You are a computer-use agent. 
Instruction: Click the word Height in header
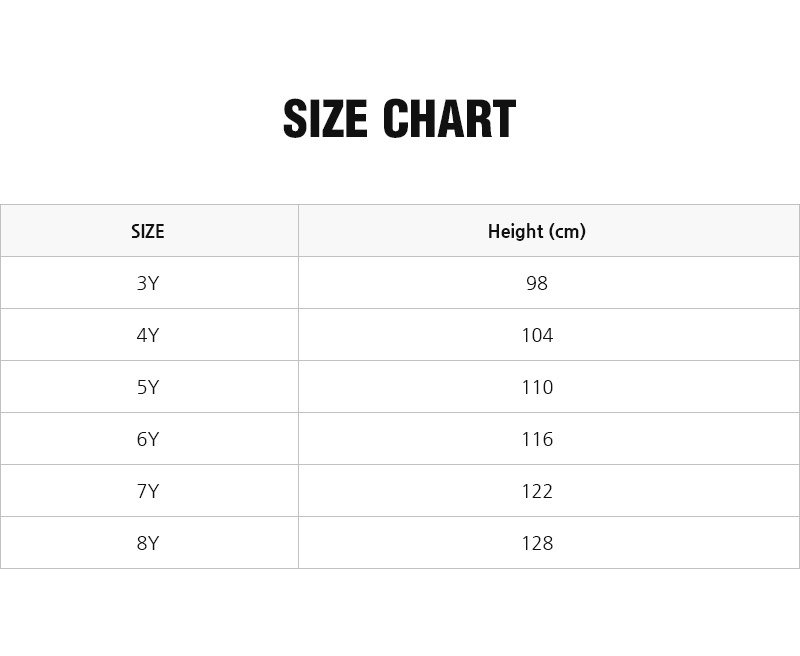point(516,231)
